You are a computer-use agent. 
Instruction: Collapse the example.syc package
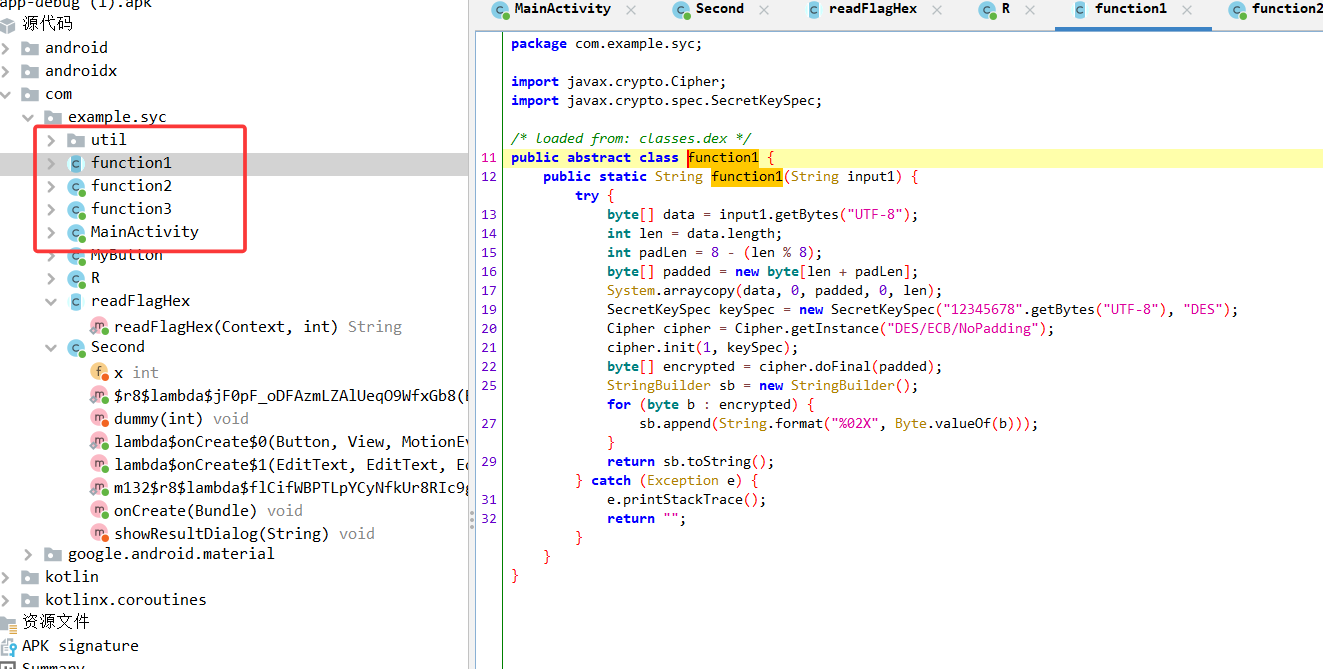pyautogui.click(x=28, y=117)
